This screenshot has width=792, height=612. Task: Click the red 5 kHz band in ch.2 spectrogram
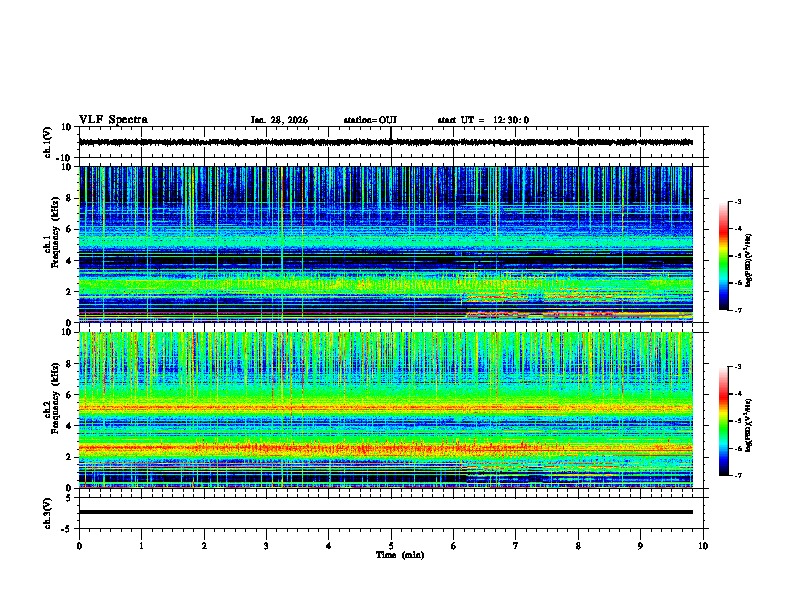tap(386, 407)
